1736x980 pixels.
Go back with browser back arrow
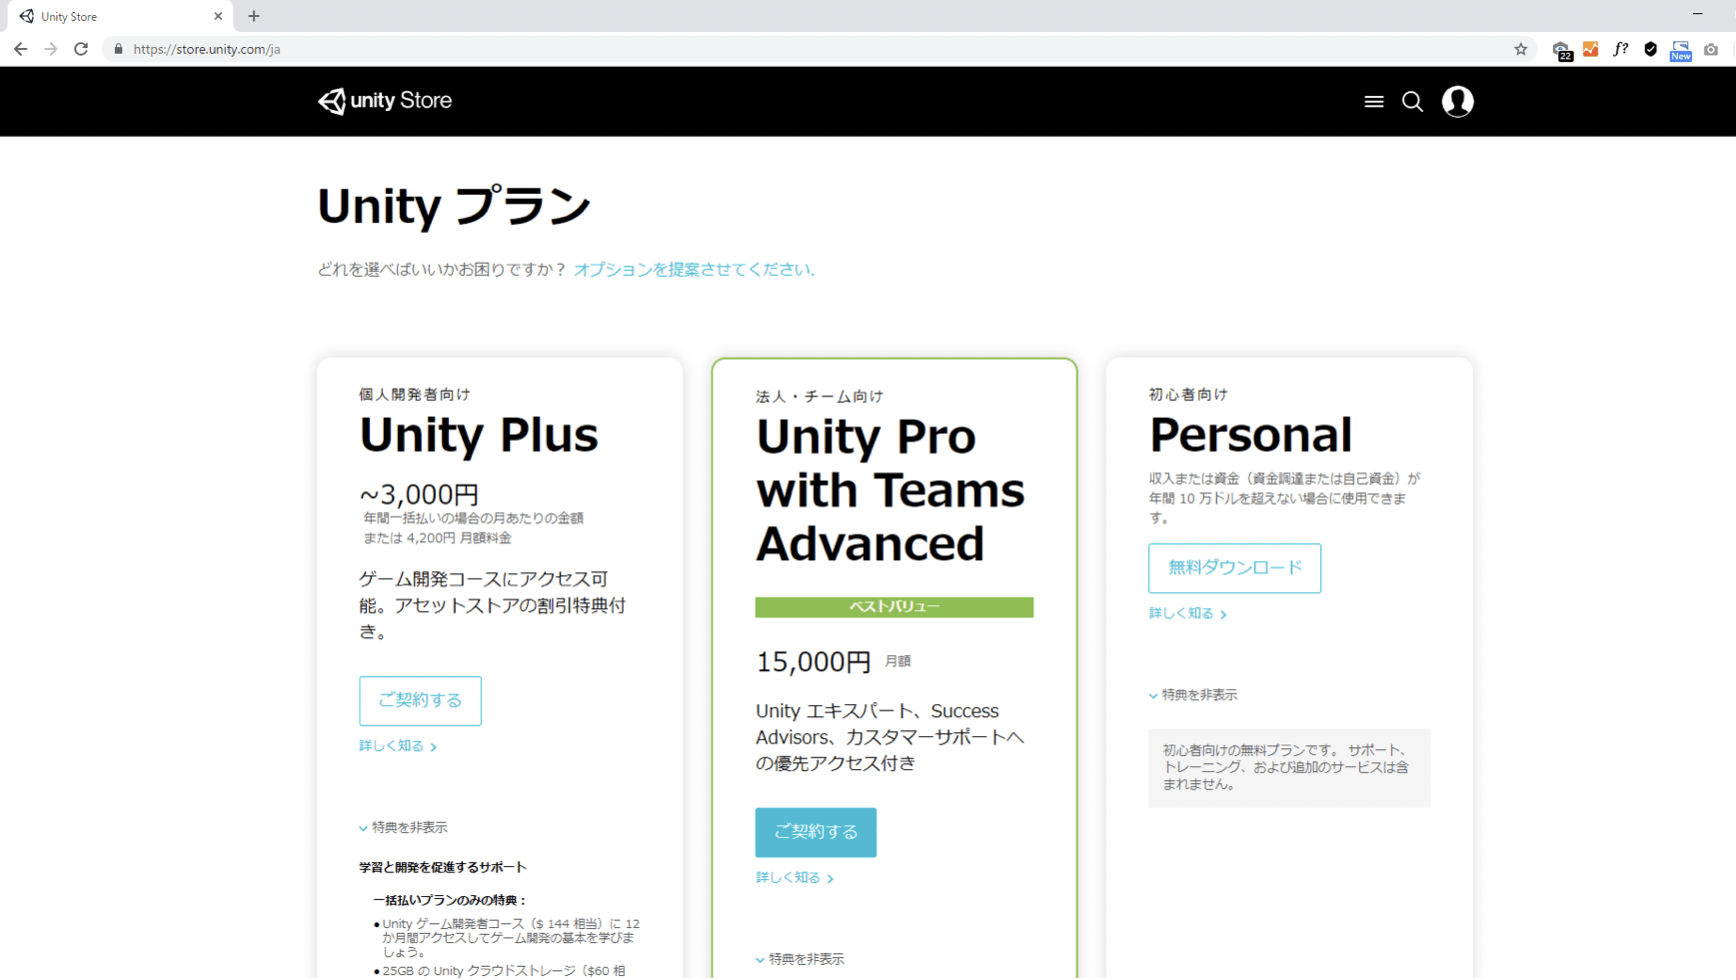(20, 49)
